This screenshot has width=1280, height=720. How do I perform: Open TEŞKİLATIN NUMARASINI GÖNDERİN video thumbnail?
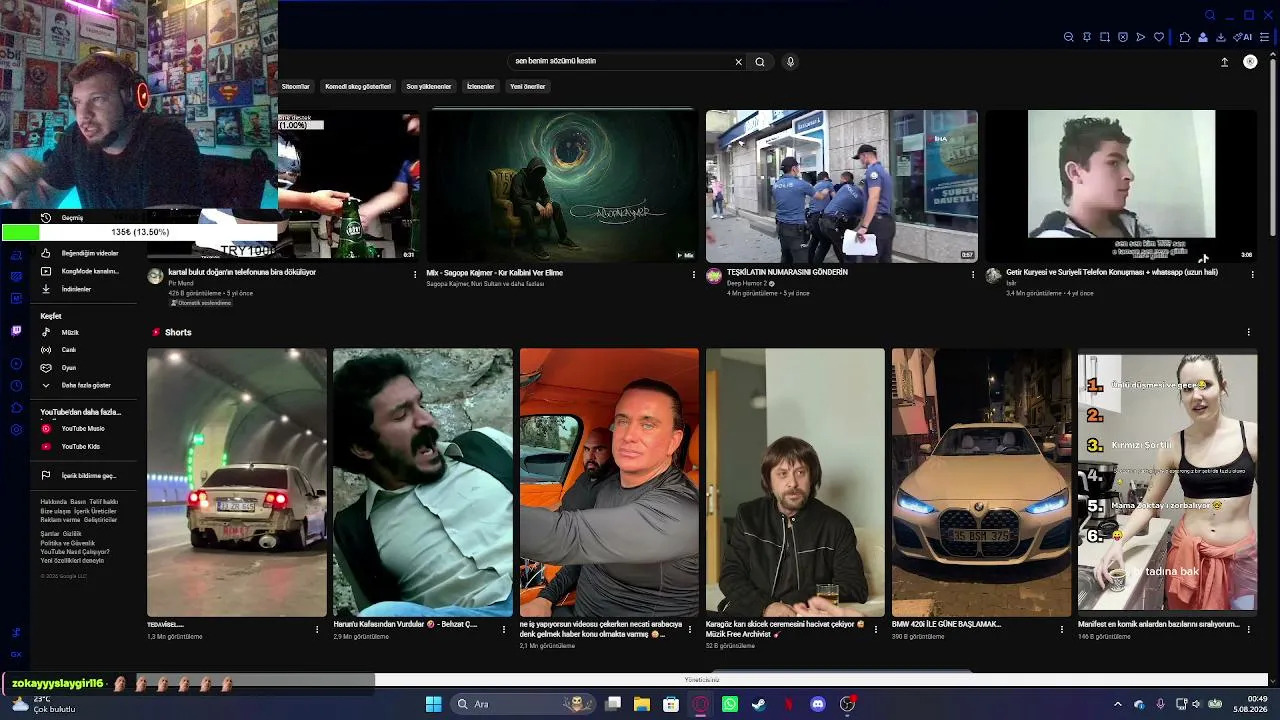(x=842, y=185)
